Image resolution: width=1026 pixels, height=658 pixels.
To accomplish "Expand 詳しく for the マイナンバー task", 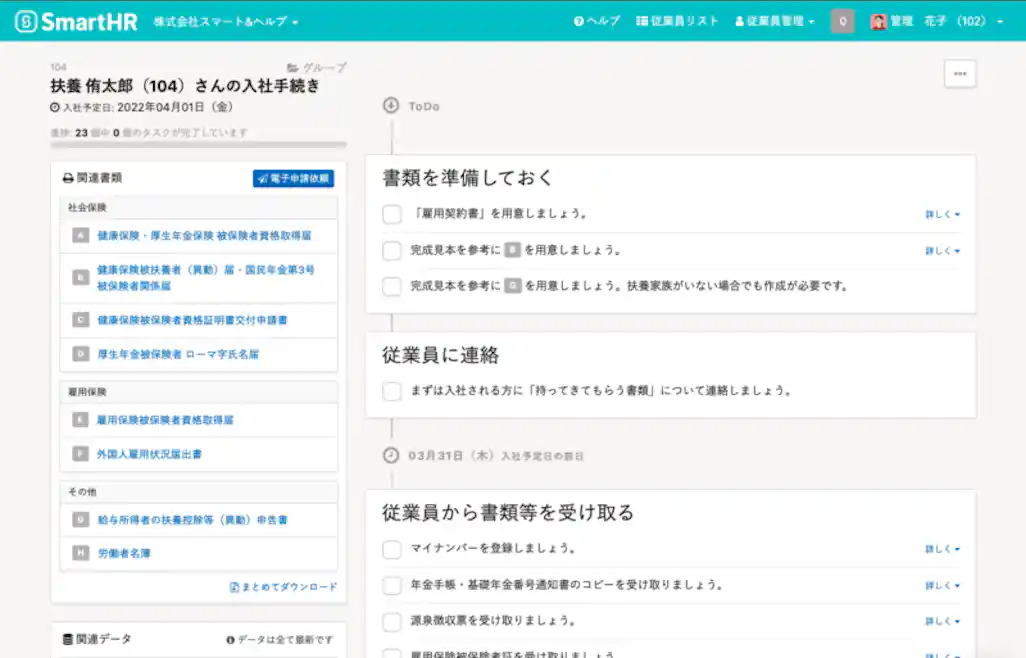I will tap(941, 548).
